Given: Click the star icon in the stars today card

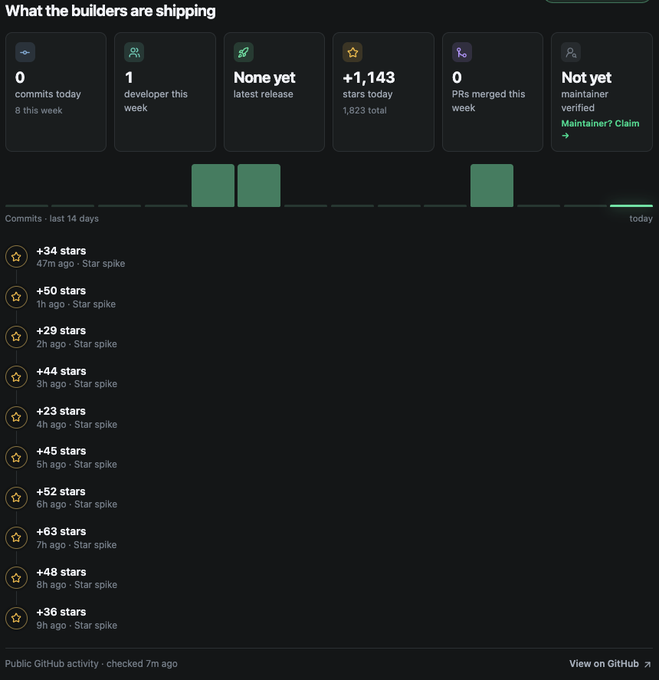Looking at the screenshot, I should [353, 52].
